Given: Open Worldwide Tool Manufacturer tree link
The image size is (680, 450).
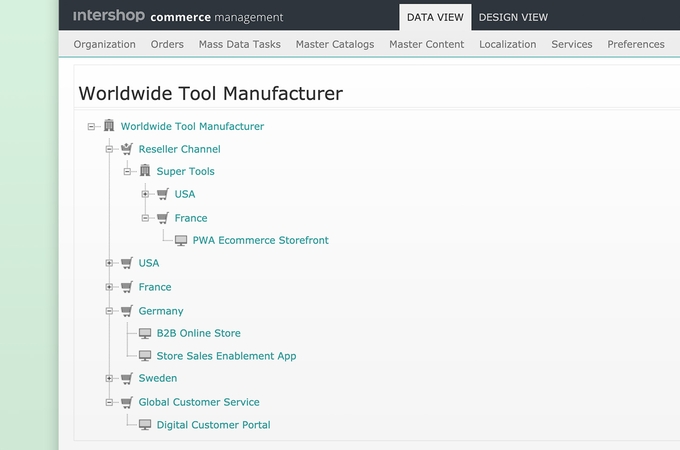Looking at the screenshot, I should click(x=192, y=126).
